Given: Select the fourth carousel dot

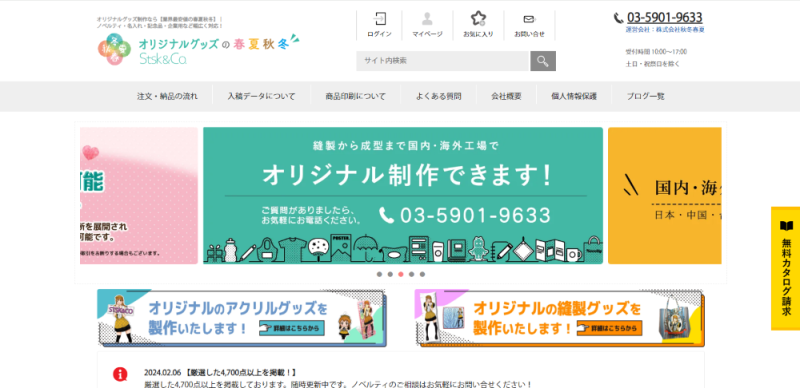Looking at the screenshot, I should point(411,274).
